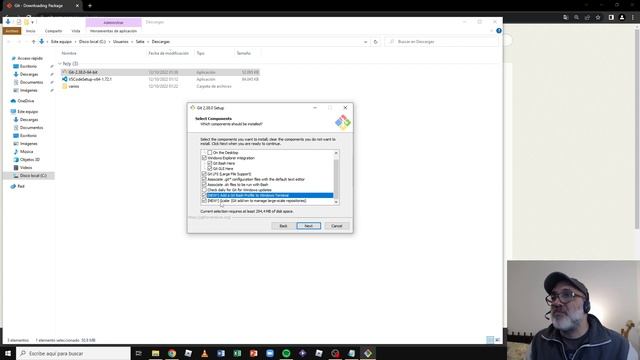
Task: Click the taskbar search box
Action: click(x=73, y=353)
